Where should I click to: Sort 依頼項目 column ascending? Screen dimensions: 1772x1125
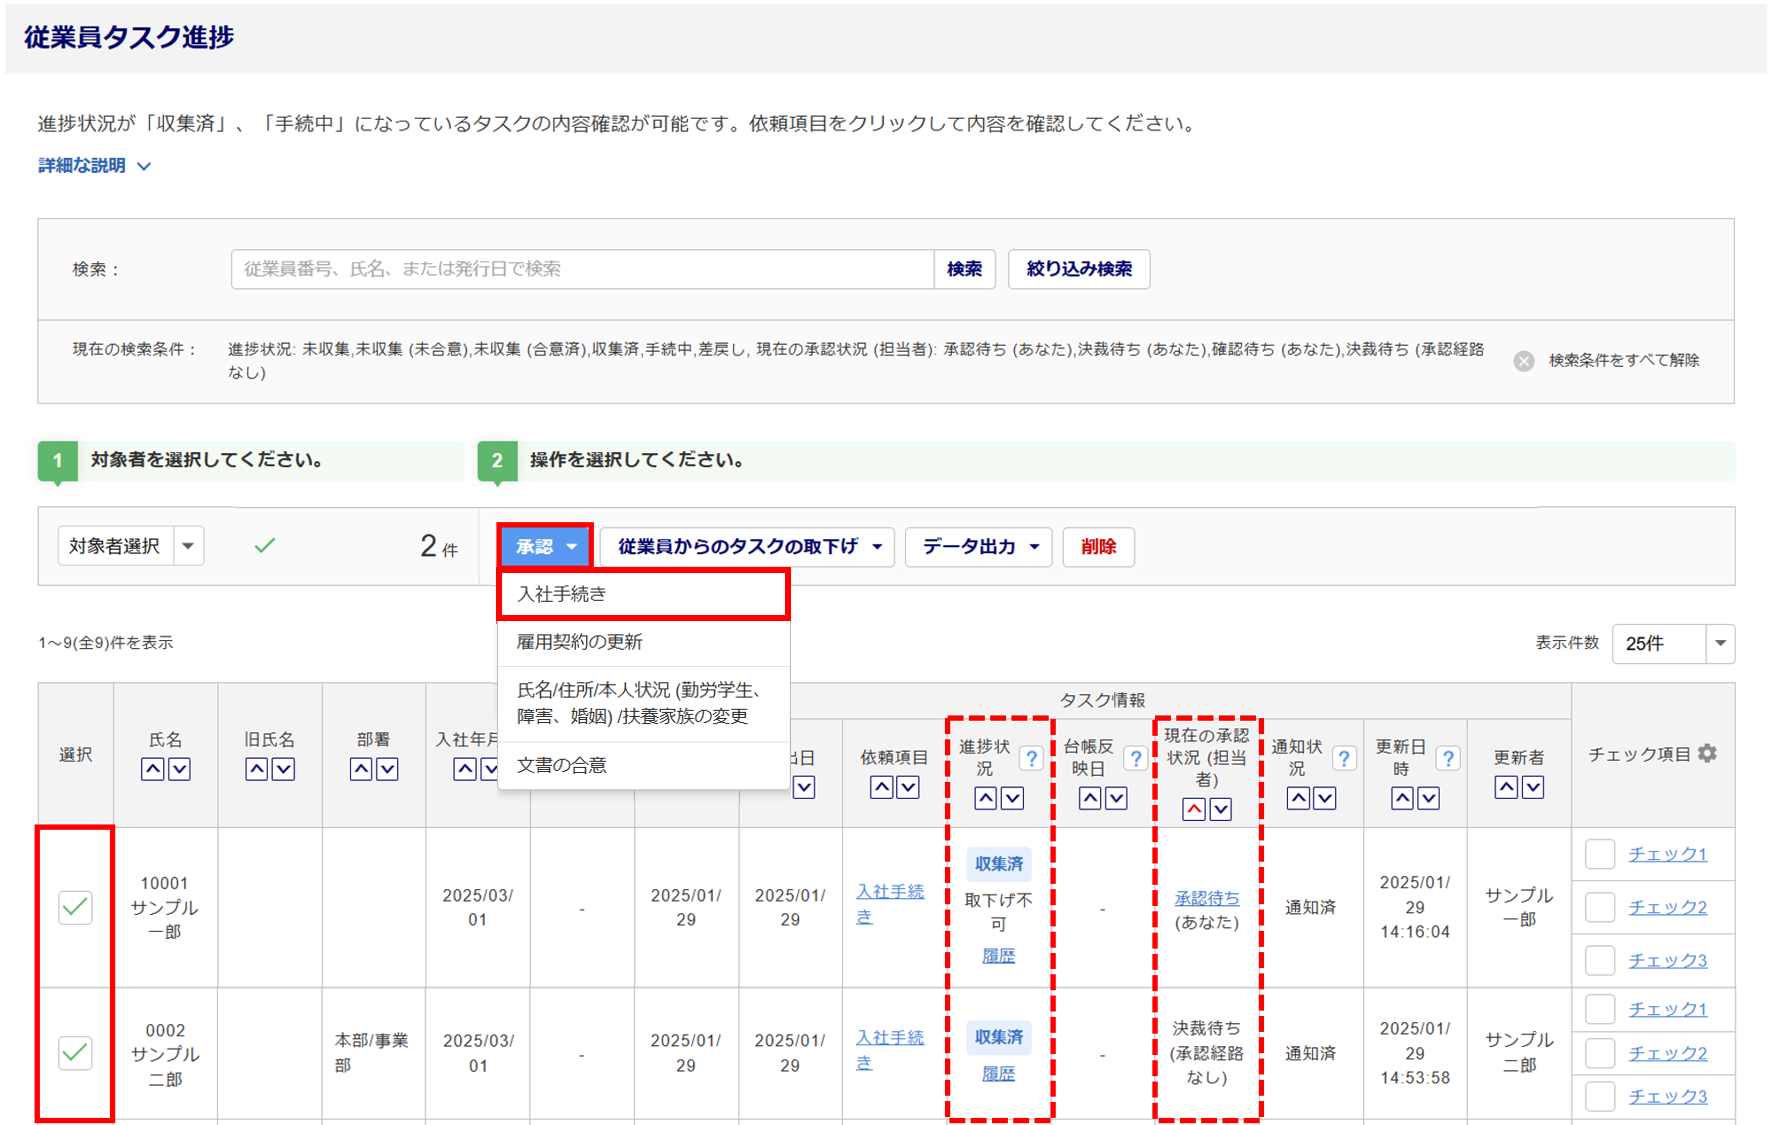coord(881,787)
